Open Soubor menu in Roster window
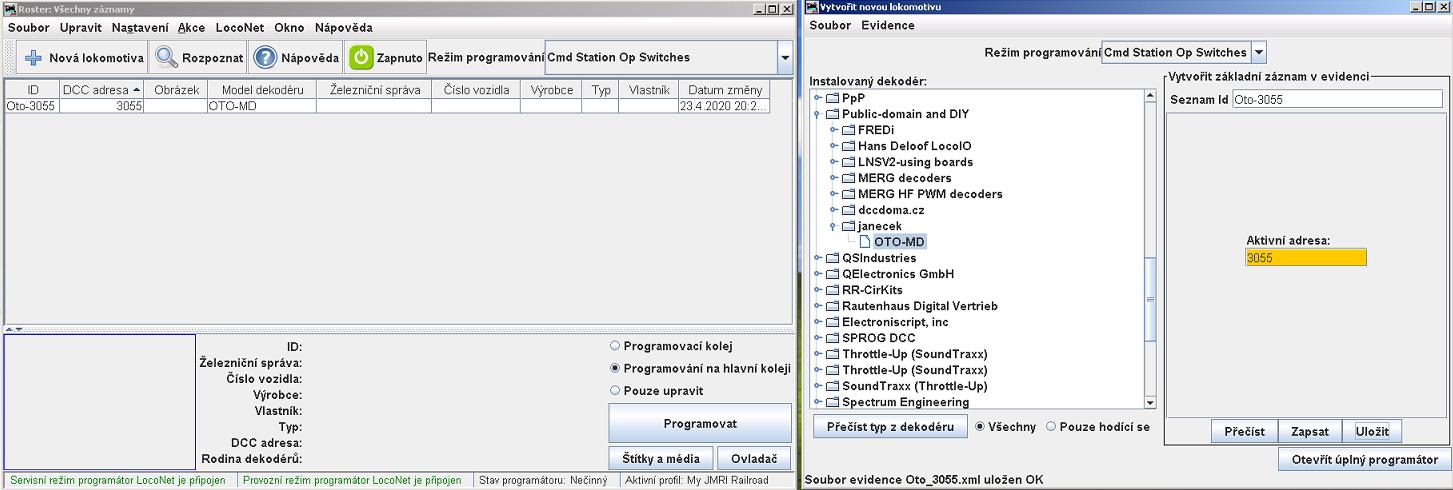The height and width of the screenshot is (490, 1453). pyautogui.click(x=28, y=28)
